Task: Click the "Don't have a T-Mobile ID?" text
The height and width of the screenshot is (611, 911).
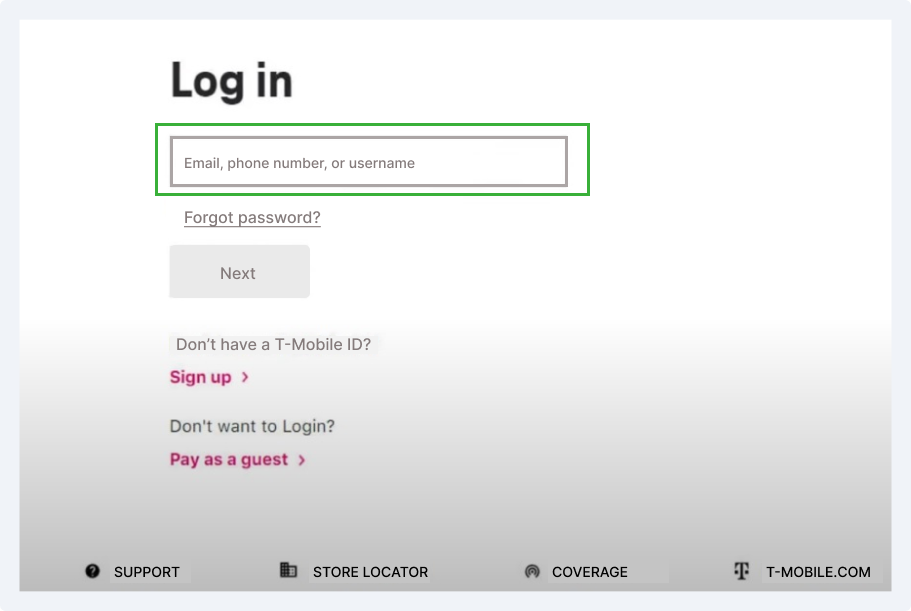Action: [273, 344]
